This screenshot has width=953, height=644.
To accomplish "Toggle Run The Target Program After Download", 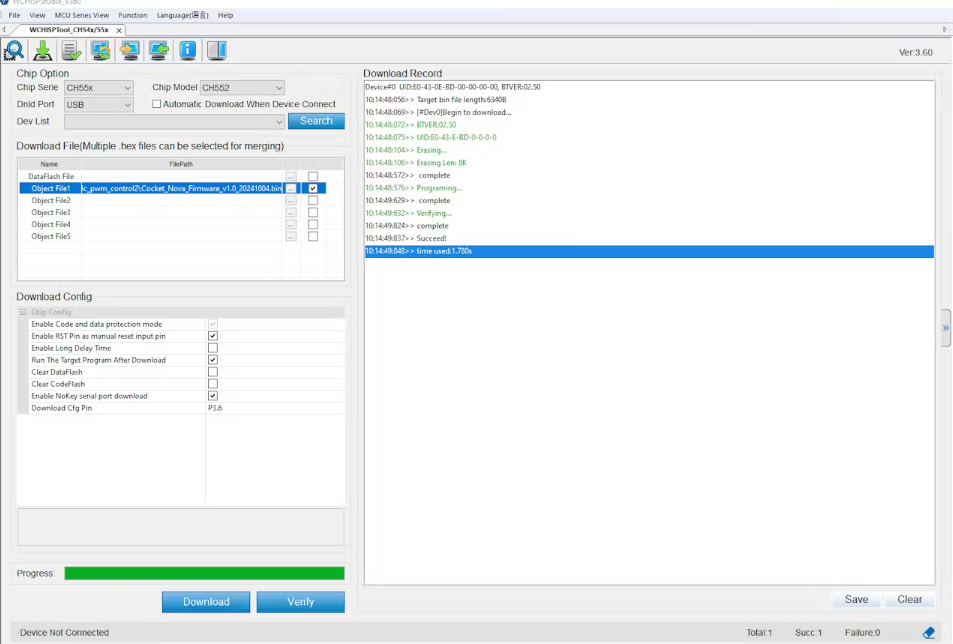I will 213,360.
